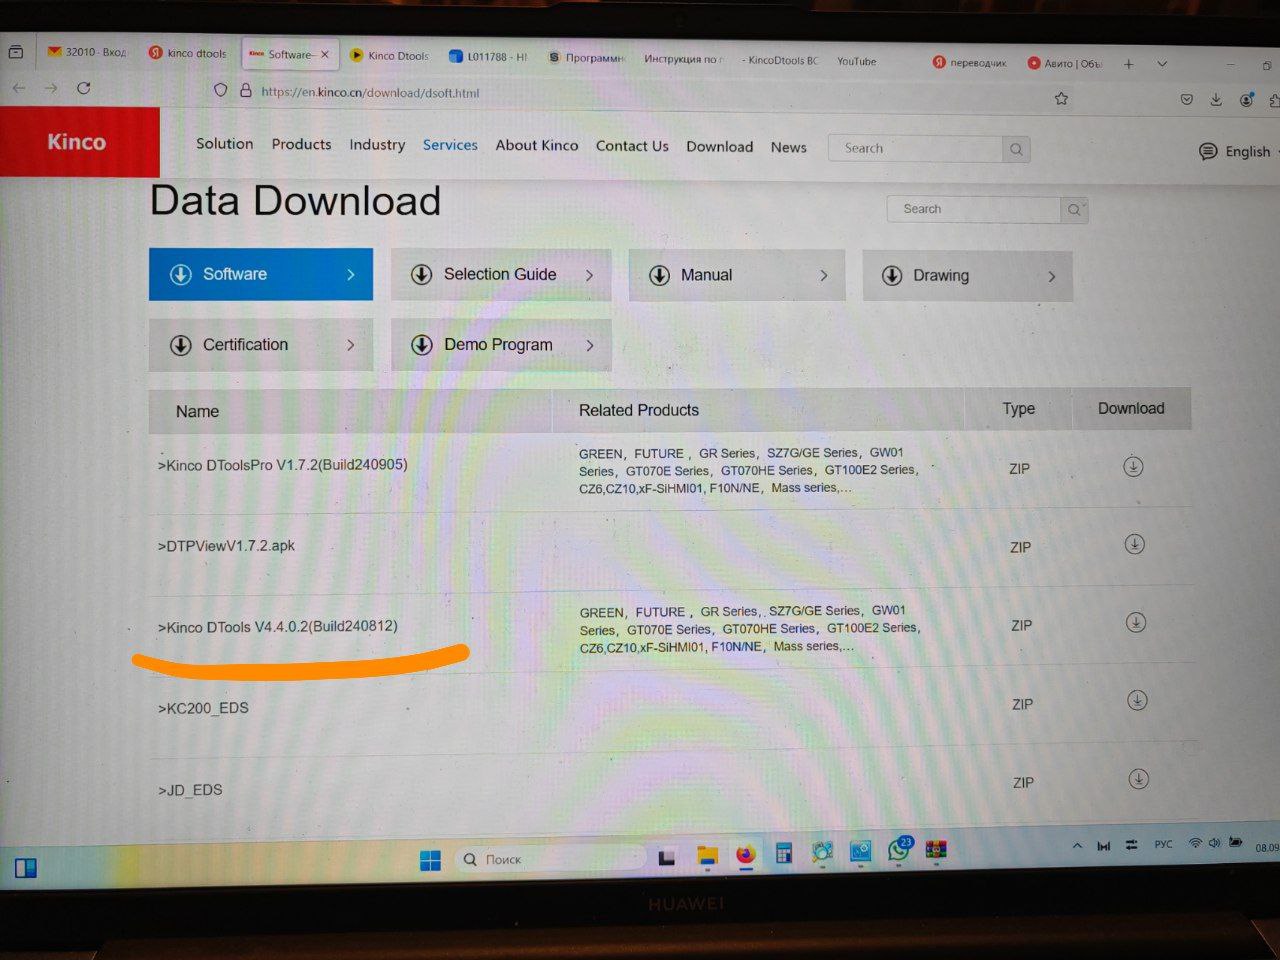Viewport: 1280px width, 960px height.
Task: Click Firefox icon in the taskbar
Action: pos(745,855)
